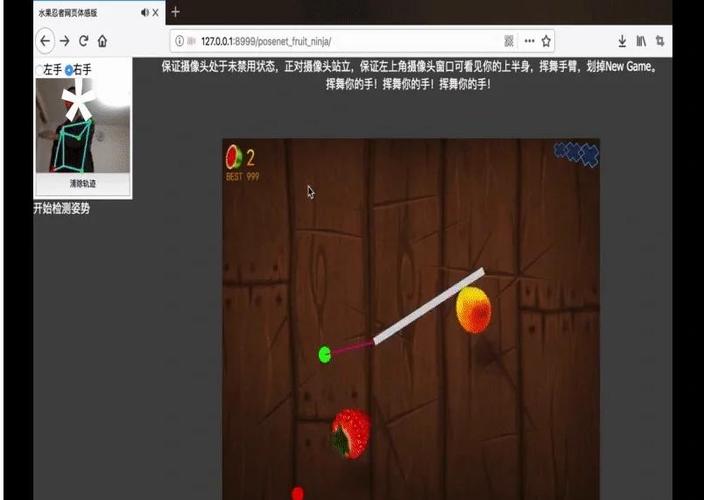Click the green hand tracker dot
Screen dimensions: 704x500
coord(325,355)
